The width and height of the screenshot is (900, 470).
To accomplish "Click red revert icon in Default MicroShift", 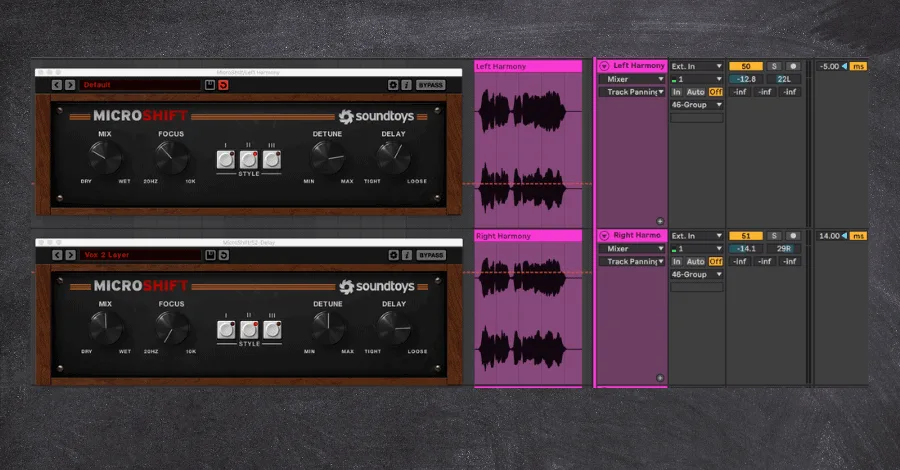I will (223, 85).
